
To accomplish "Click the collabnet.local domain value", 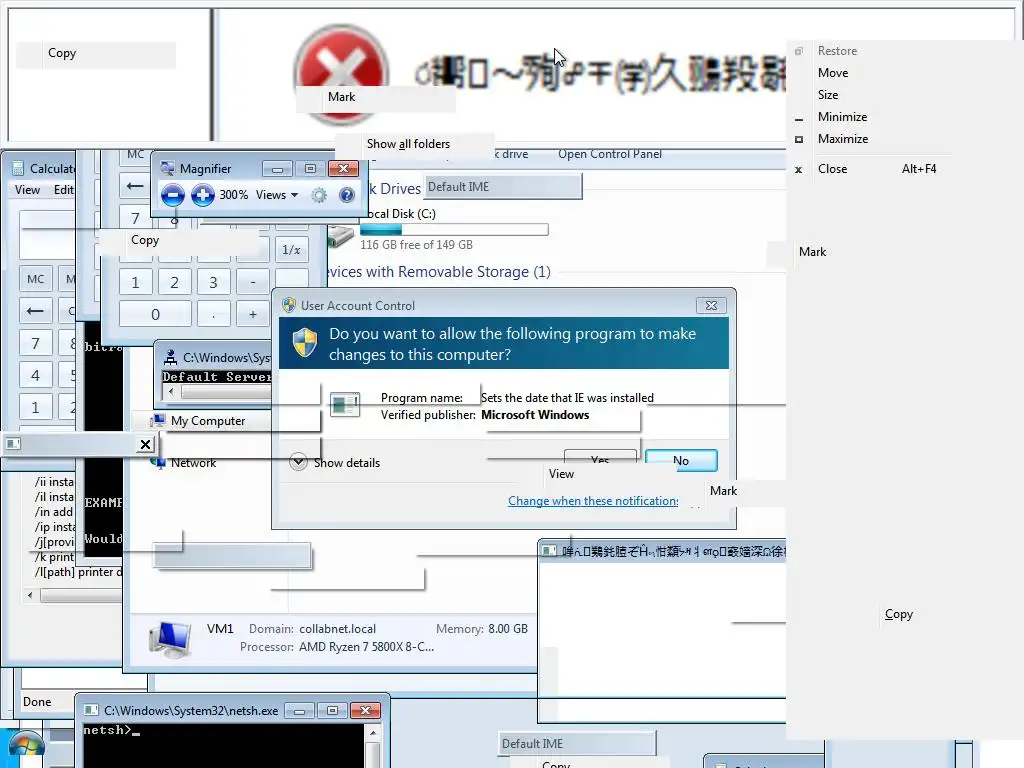I will [338, 628].
